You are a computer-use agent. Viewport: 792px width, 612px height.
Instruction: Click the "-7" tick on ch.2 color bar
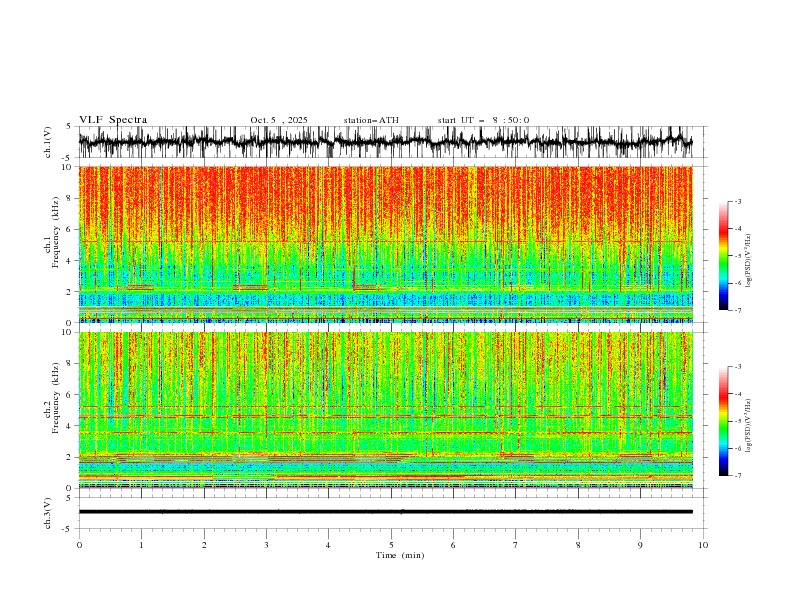point(737,476)
